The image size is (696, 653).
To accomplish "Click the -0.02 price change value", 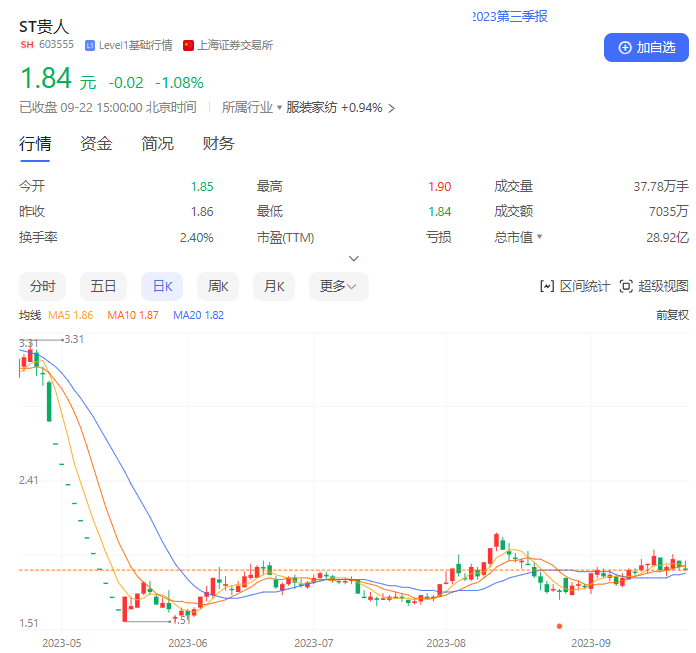I will (x=126, y=83).
